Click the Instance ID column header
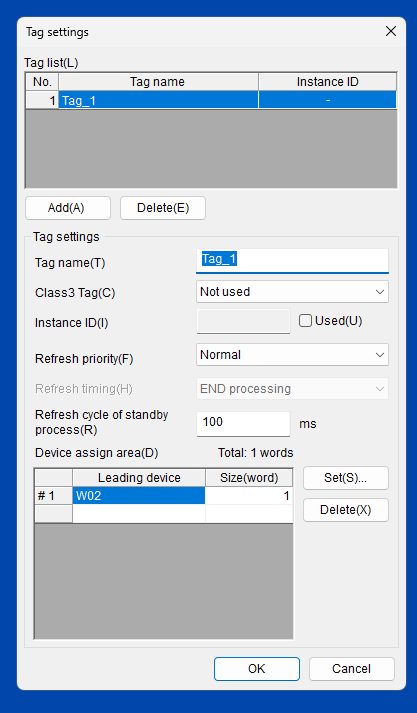Screen dimensions: 417x713 point(327,82)
